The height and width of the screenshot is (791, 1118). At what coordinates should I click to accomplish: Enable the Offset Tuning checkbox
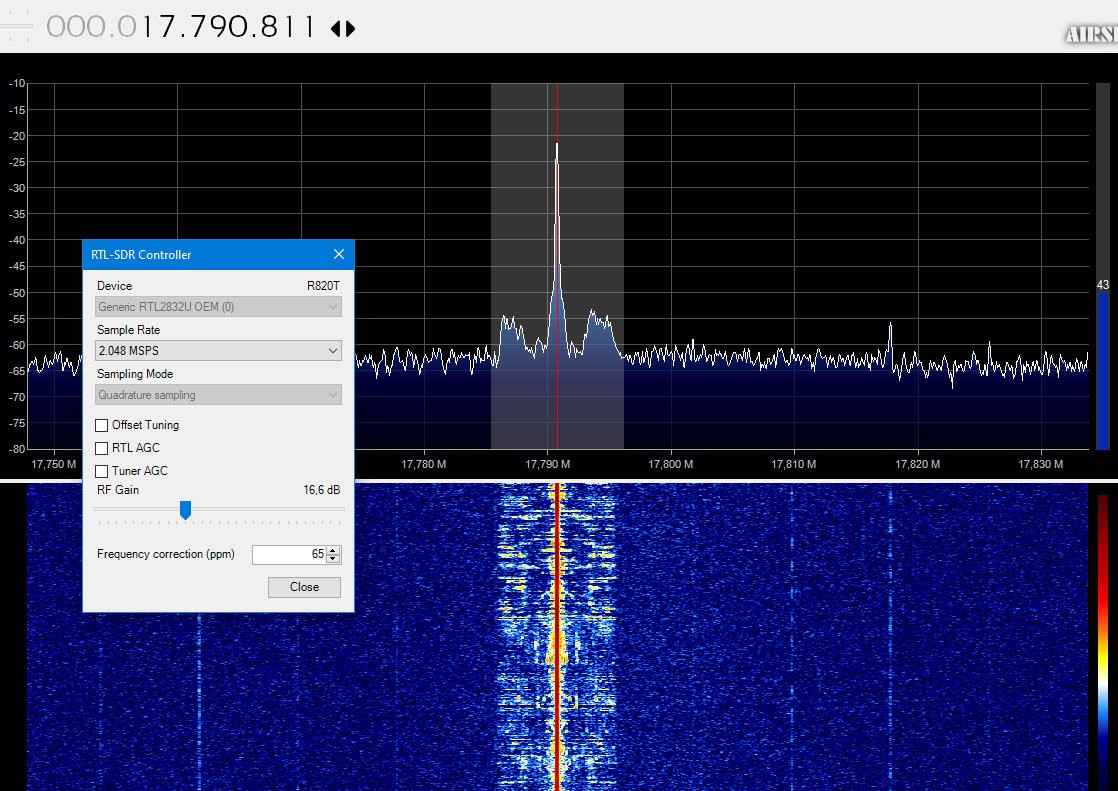pos(101,425)
